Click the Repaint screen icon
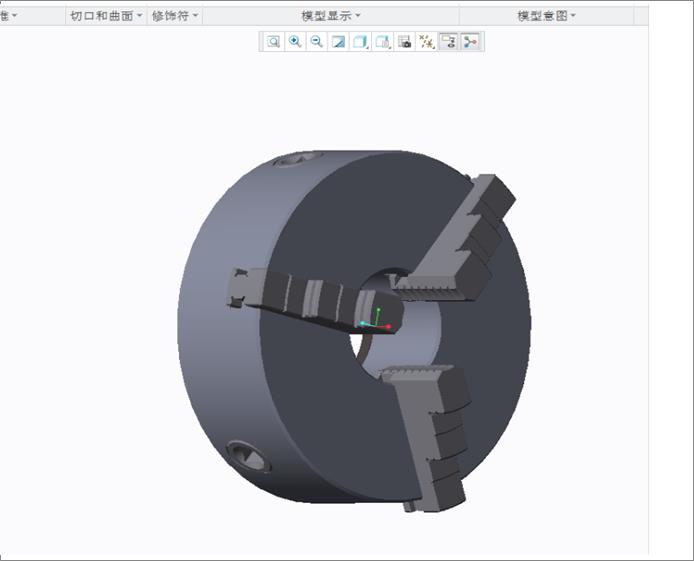This screenshot has height=561, width=694. pos(338,42)
